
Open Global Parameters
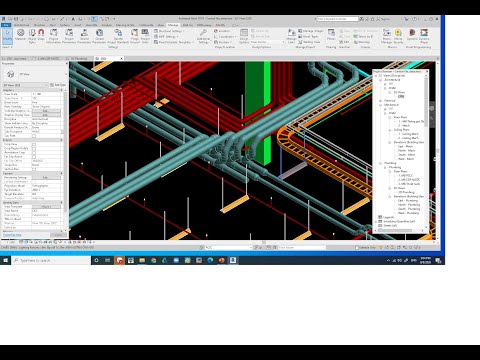tap(99, 36)
